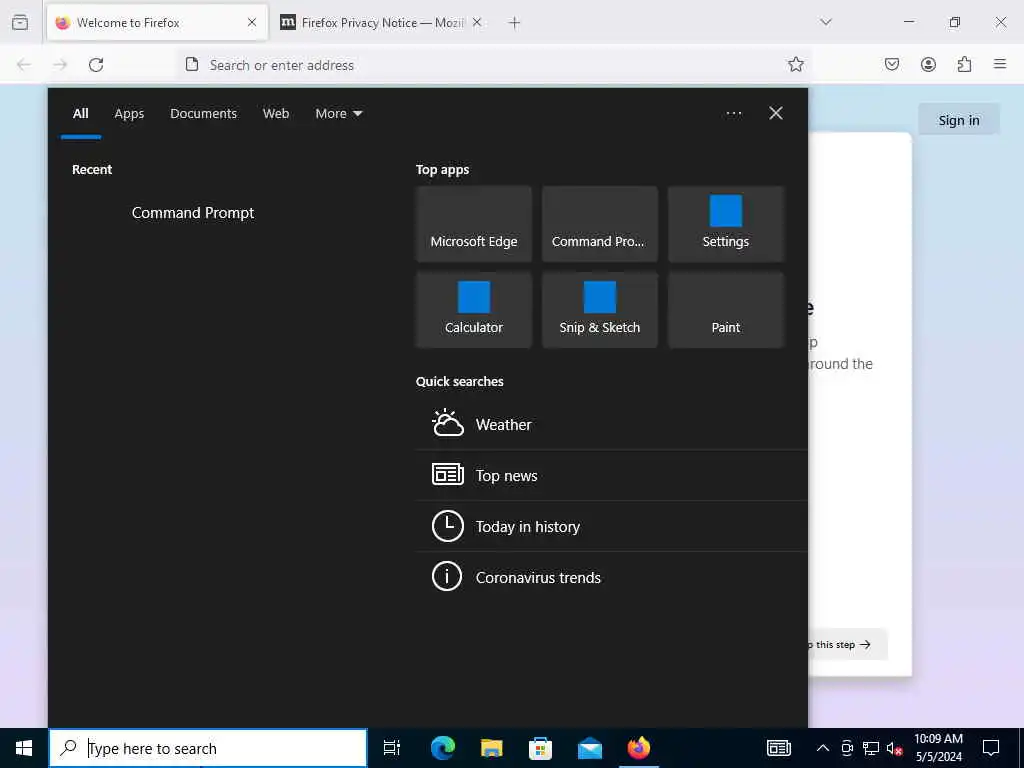
Task: Open Microsoft Store from the taskbar
Action: pos(540,748)
